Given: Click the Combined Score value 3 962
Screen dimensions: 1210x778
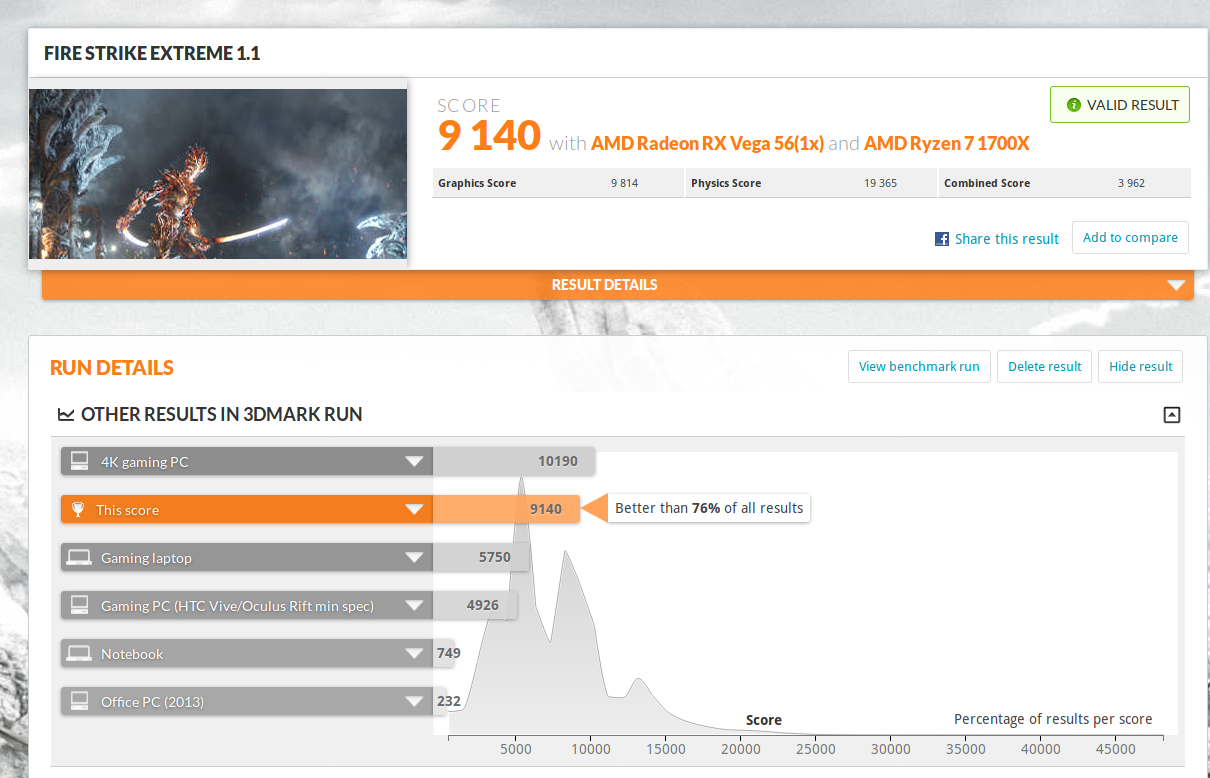Looking at the screenshot, I should tap(1131, 183).
